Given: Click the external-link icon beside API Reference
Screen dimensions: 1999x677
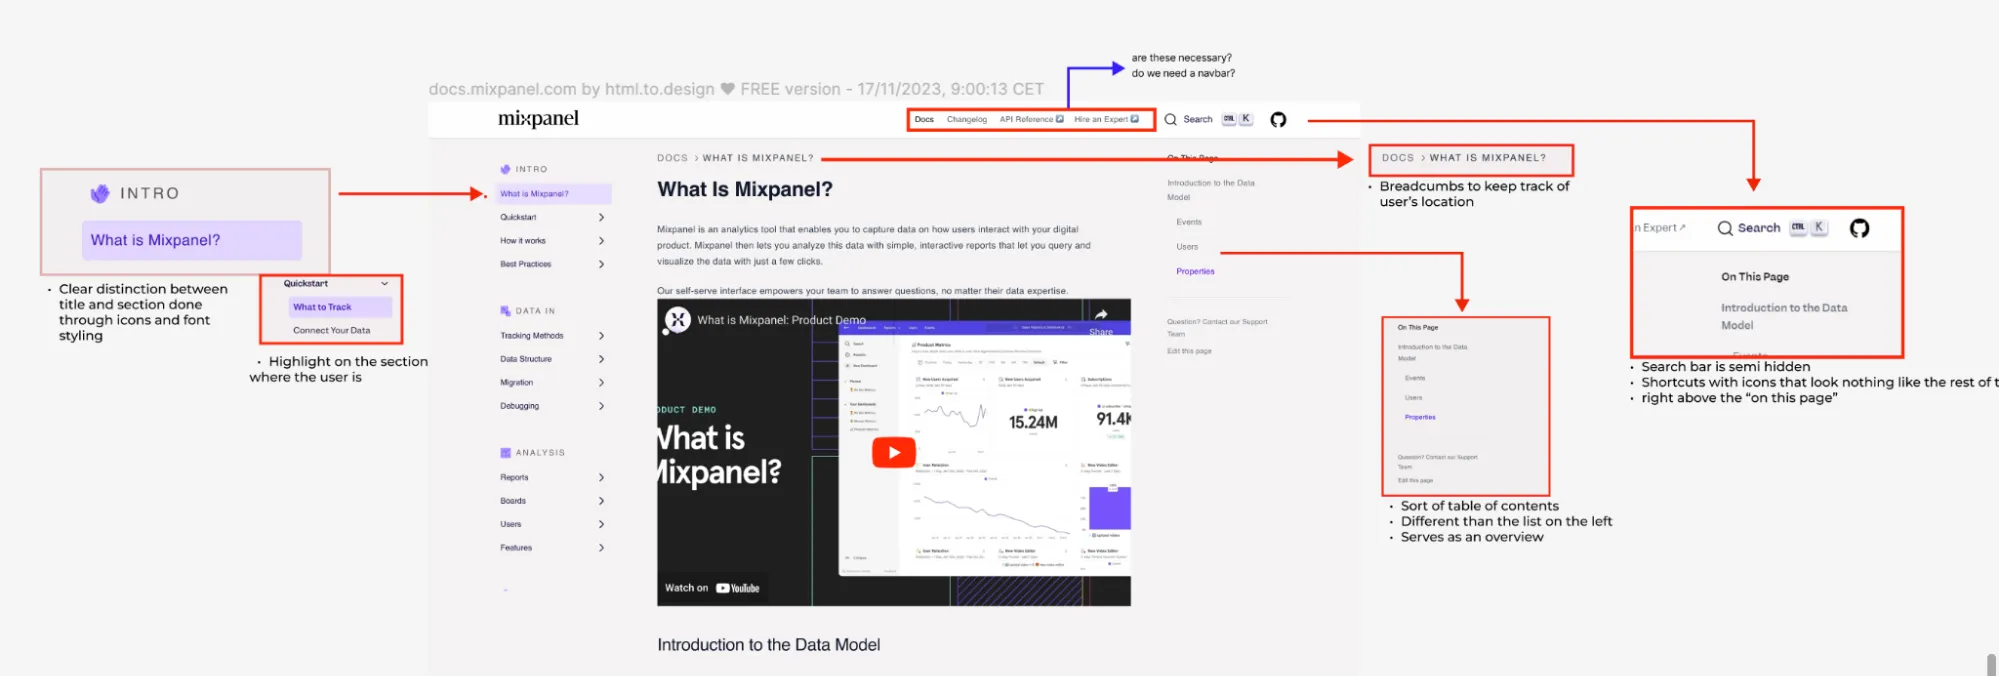Looking at the screenshot, I should pyautogui.click(x=1060, y=119).
